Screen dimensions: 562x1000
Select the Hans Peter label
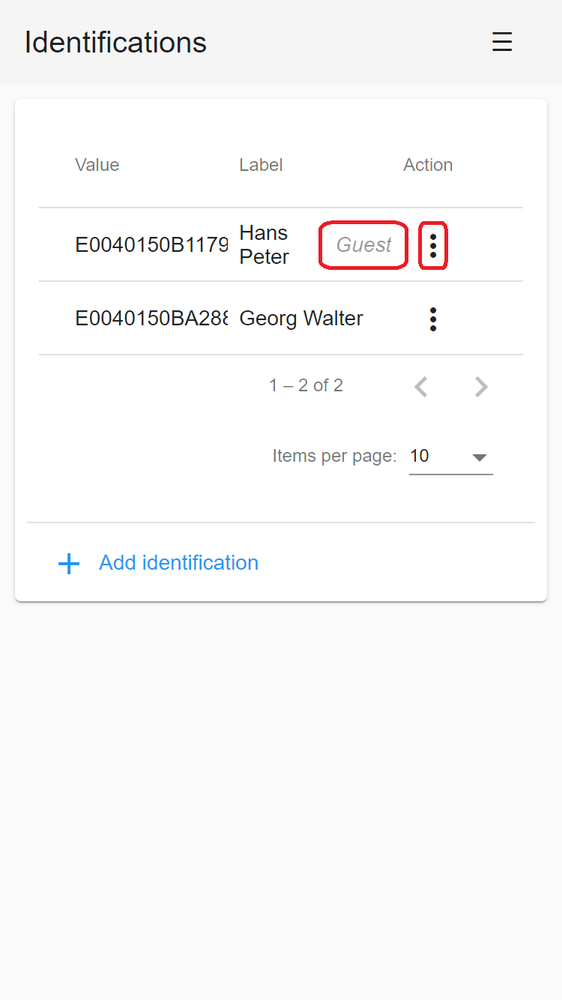click(264, 245)
